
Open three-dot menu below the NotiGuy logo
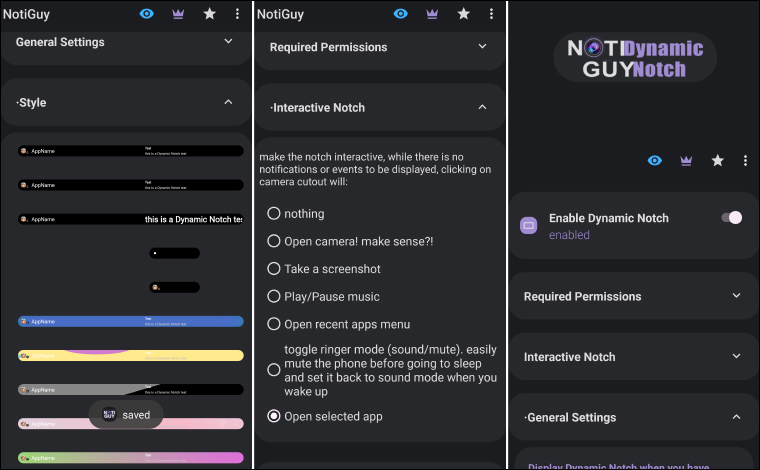pyautogui.click(x=745, y=160)
